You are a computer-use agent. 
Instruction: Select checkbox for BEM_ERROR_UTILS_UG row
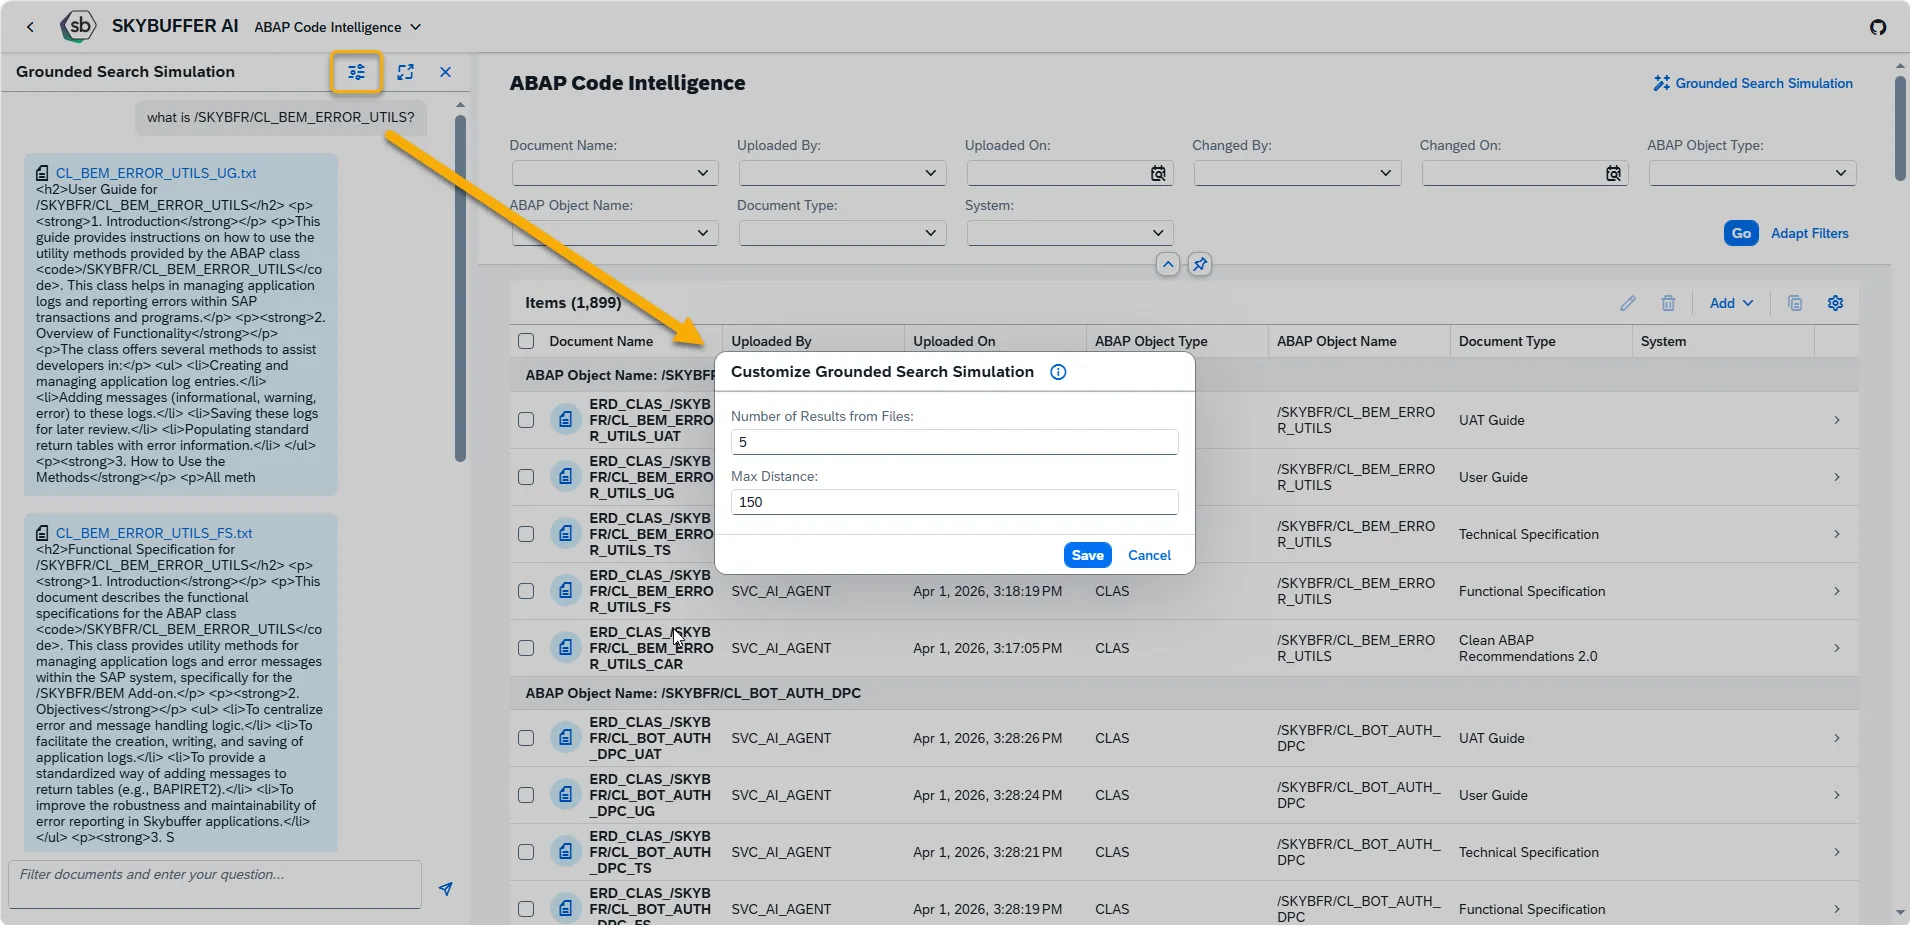pyautogui.click(x=526, y=477)
